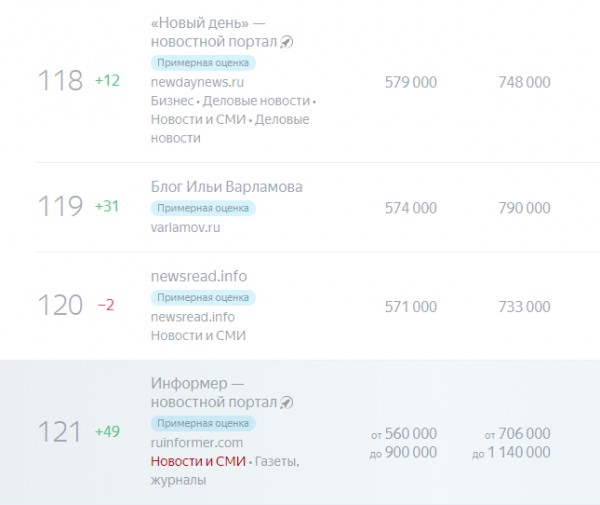Open Новости и СМИ under newsread.info

coord(198,336)
